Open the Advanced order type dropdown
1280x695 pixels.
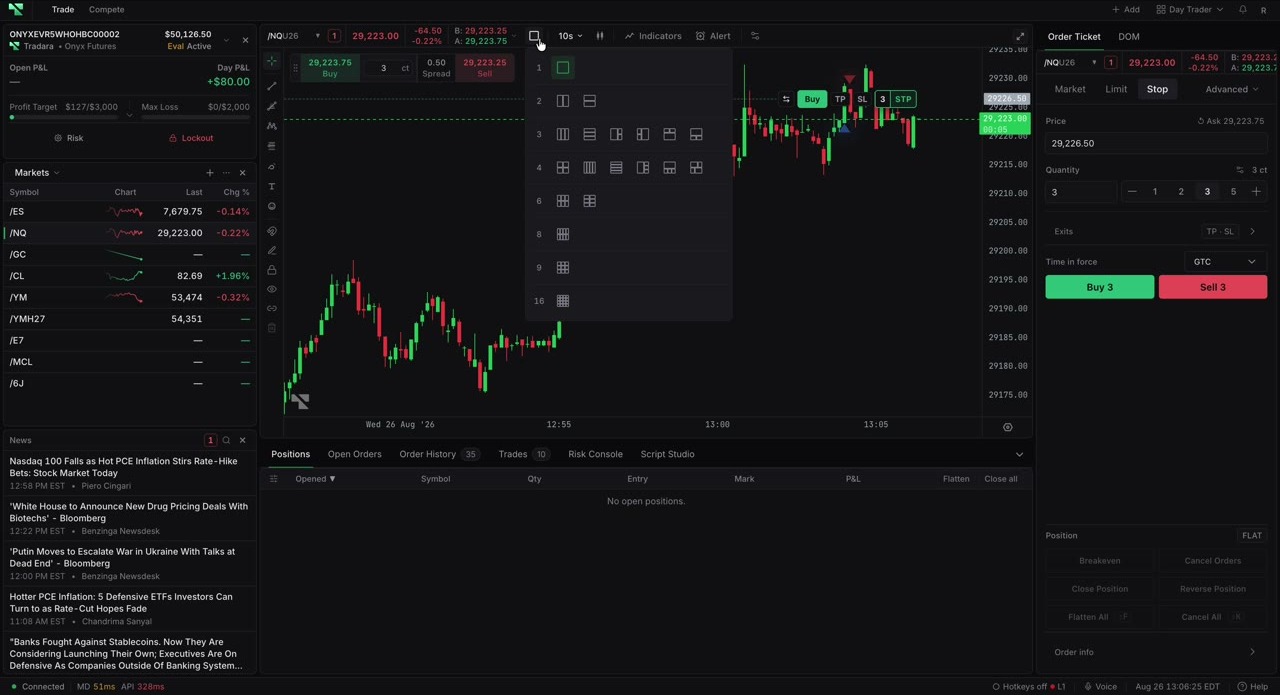(1232, 89)
